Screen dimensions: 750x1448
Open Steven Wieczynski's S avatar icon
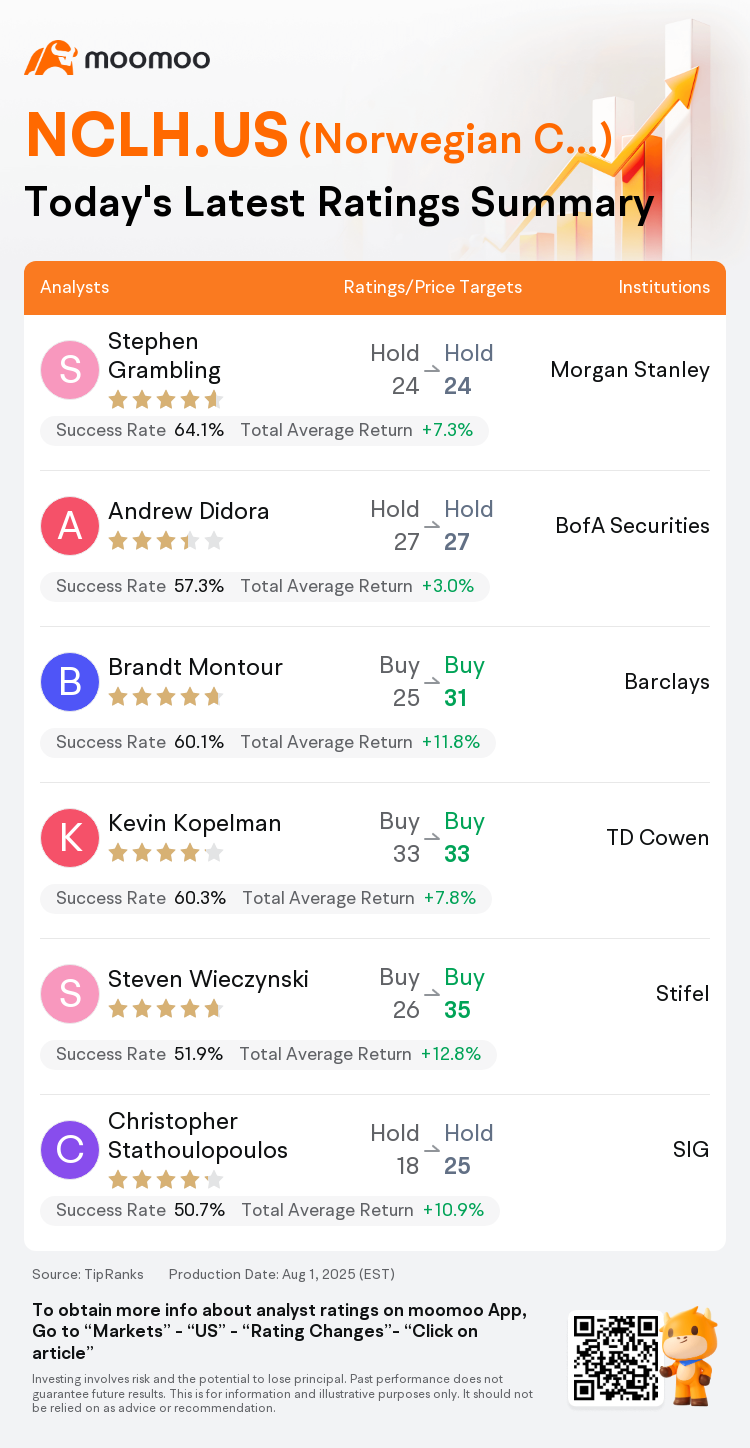click(x=70, y=994)
